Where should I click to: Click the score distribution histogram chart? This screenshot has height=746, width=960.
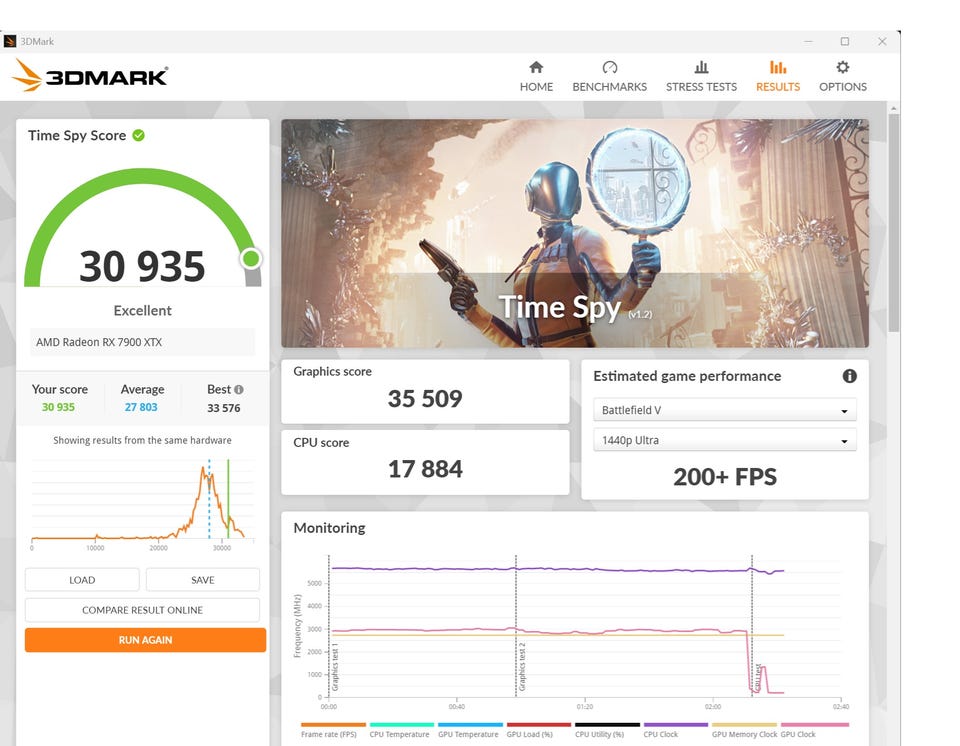pos(142,503)
